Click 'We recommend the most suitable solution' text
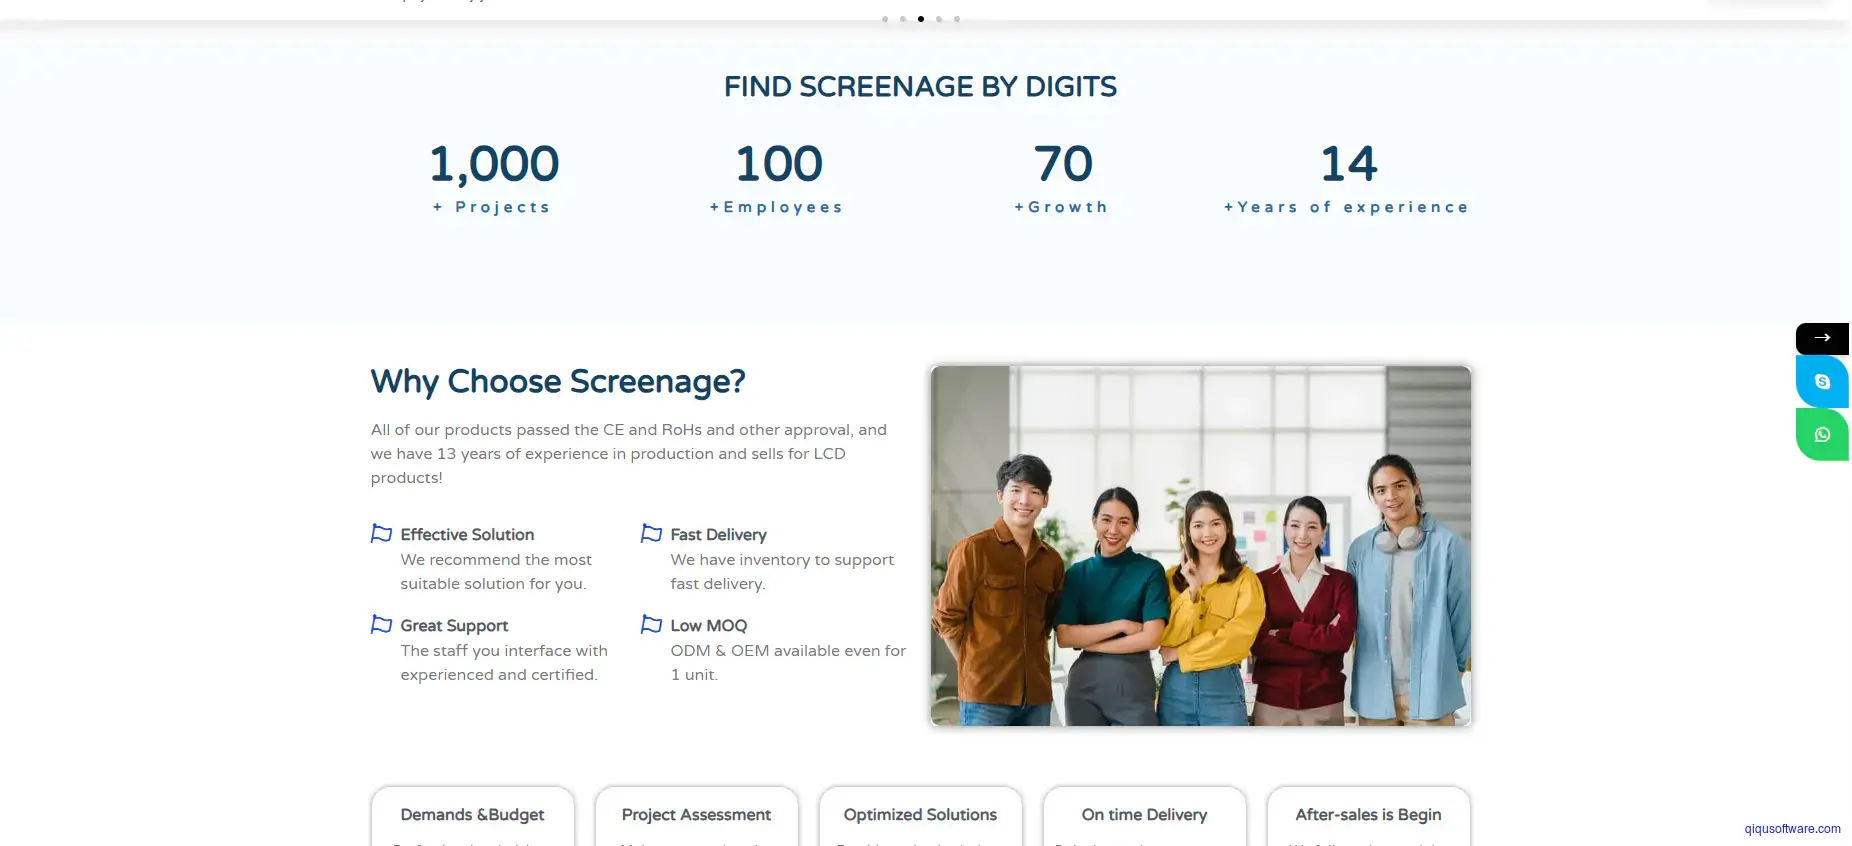The width and height of the screenshot is (1852, 846). tap(496, 572)
